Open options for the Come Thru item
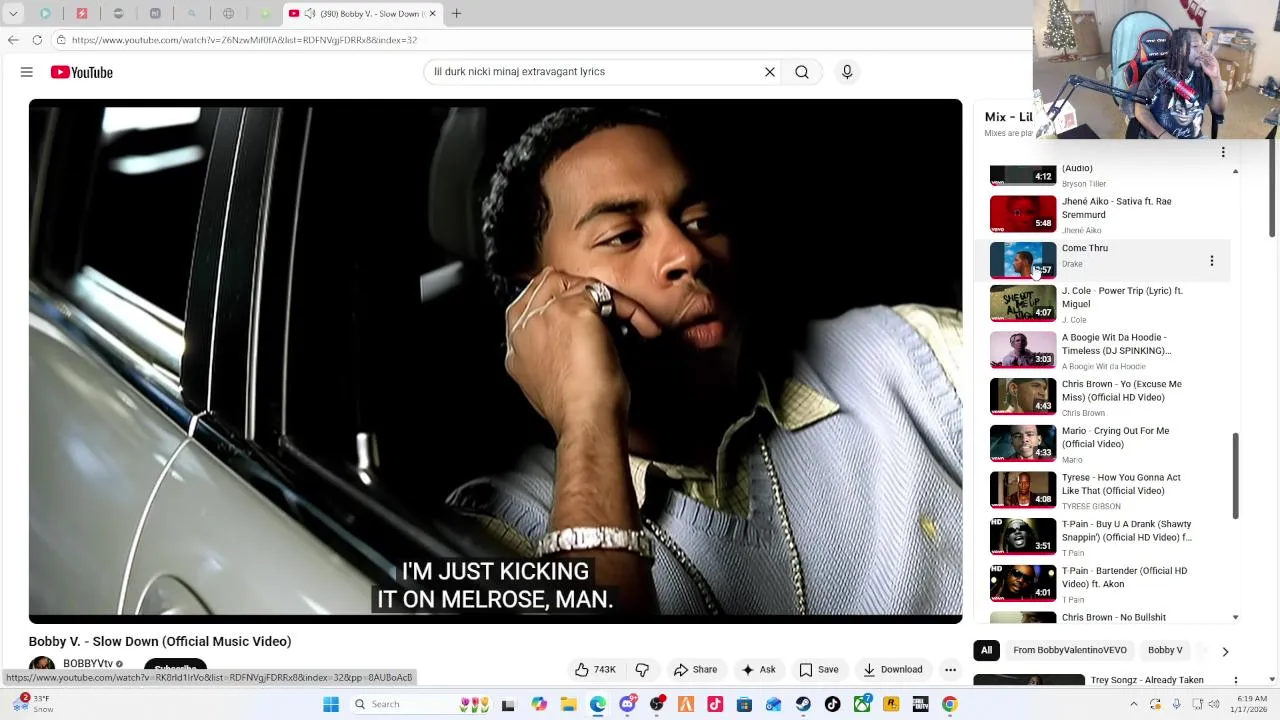 (x=1211, y=261)
